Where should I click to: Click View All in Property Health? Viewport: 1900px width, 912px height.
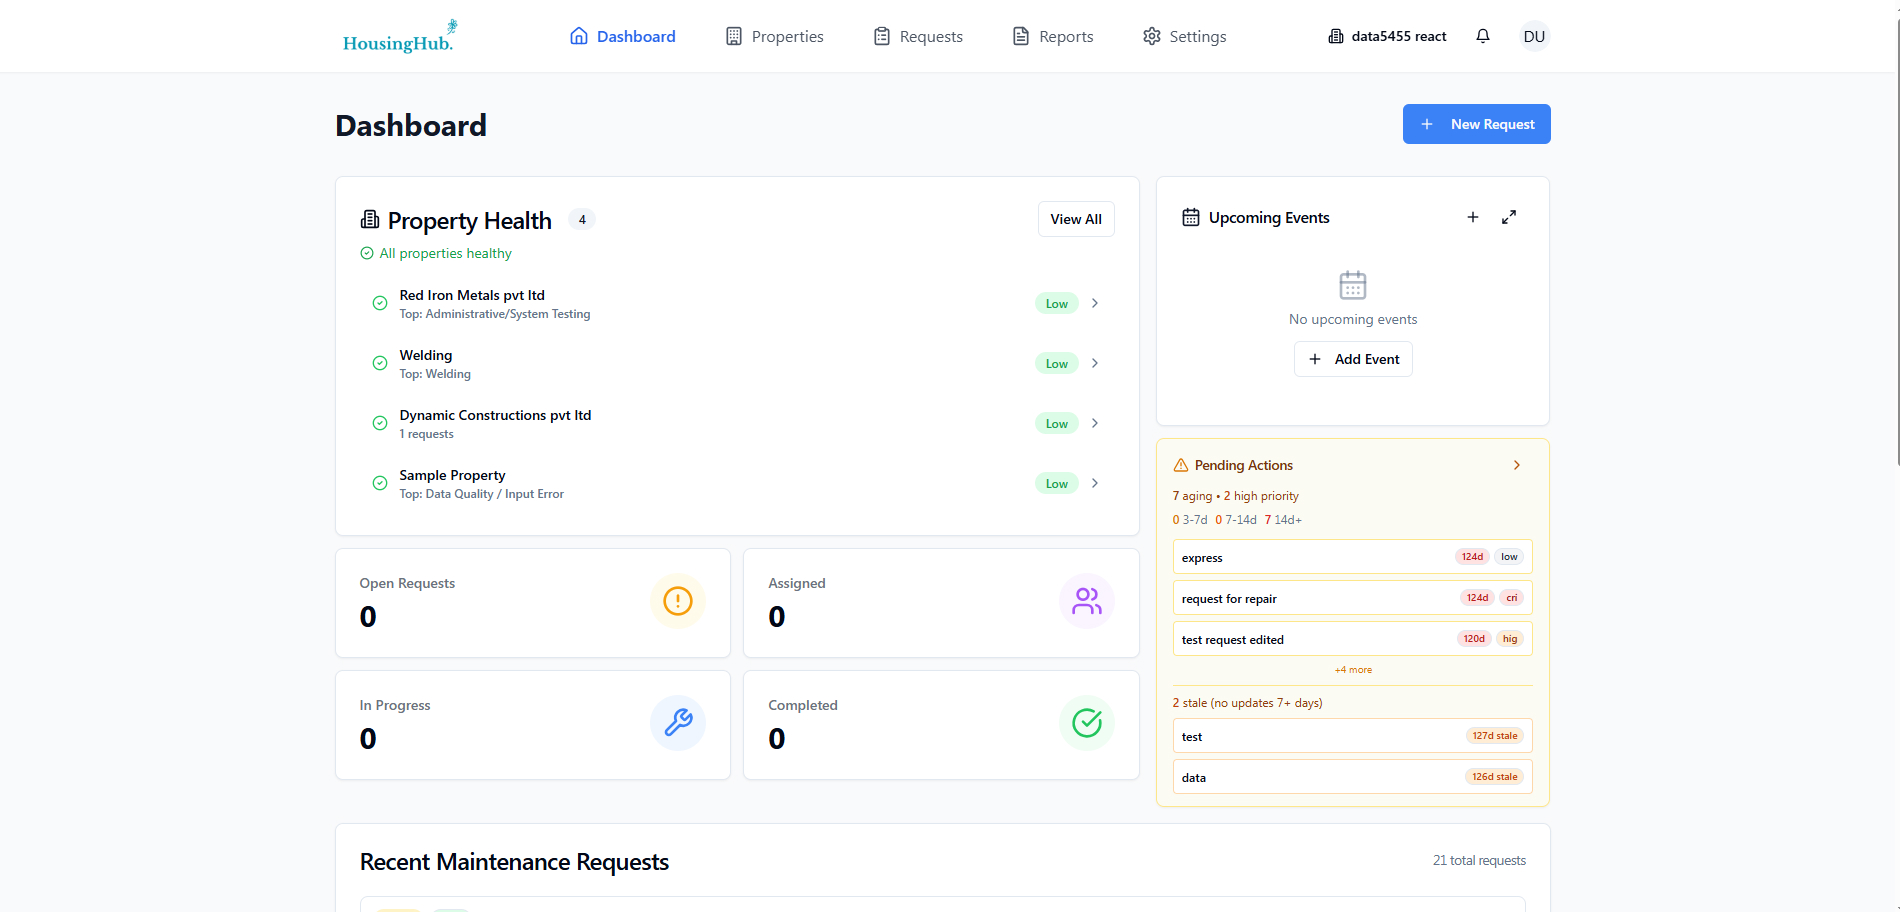tap(1075, 218)
